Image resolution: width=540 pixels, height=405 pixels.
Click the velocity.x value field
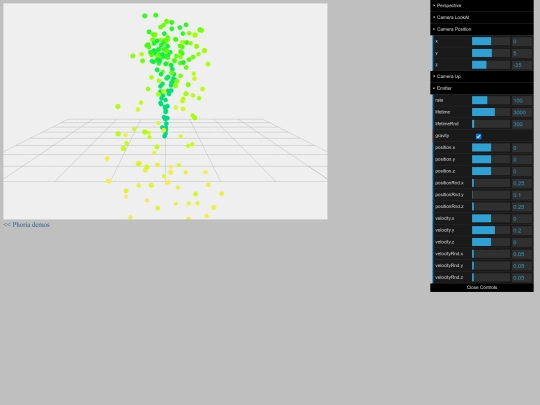(522, 218)
